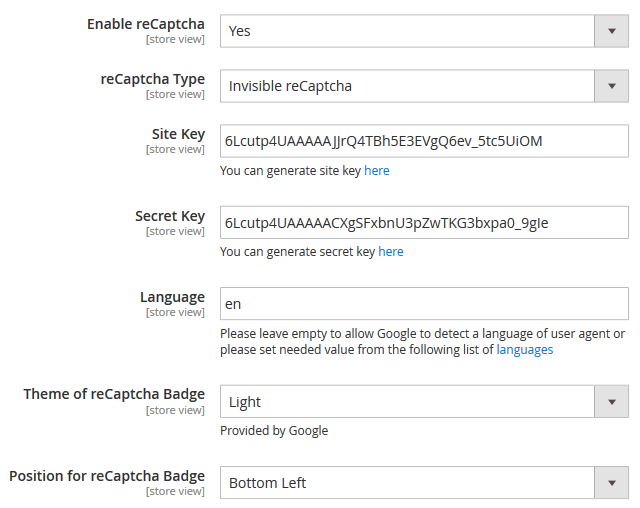Follow the 'here' link to generate secret key
640x508 pixels.
pos(391,252)
